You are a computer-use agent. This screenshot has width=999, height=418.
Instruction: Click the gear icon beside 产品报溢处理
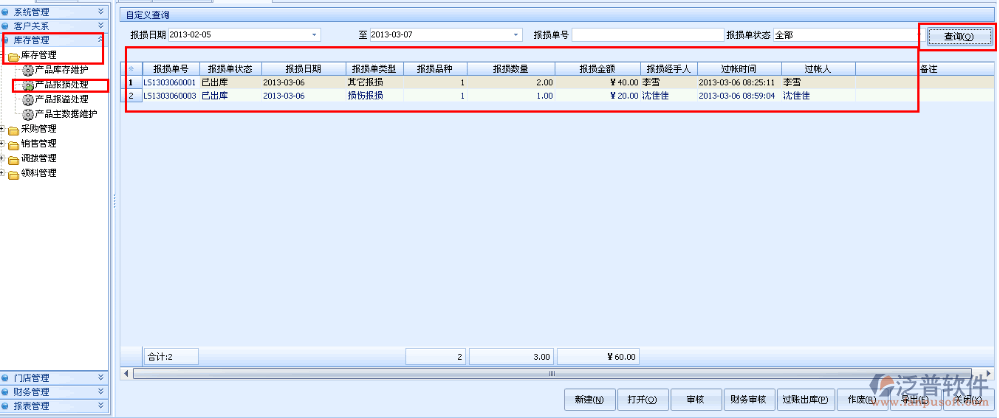27,100
